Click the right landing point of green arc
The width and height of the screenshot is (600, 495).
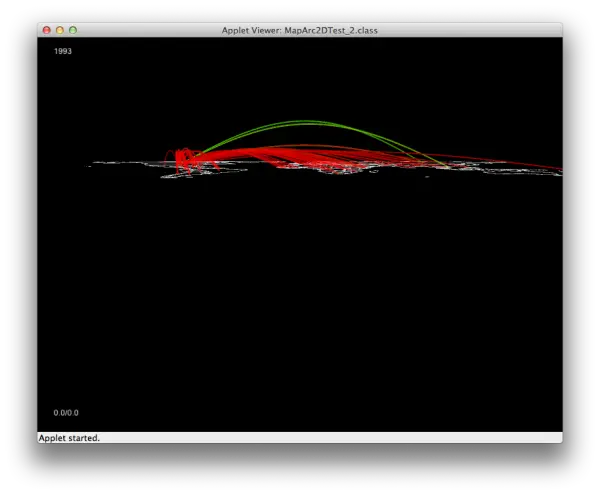point(446,166)
